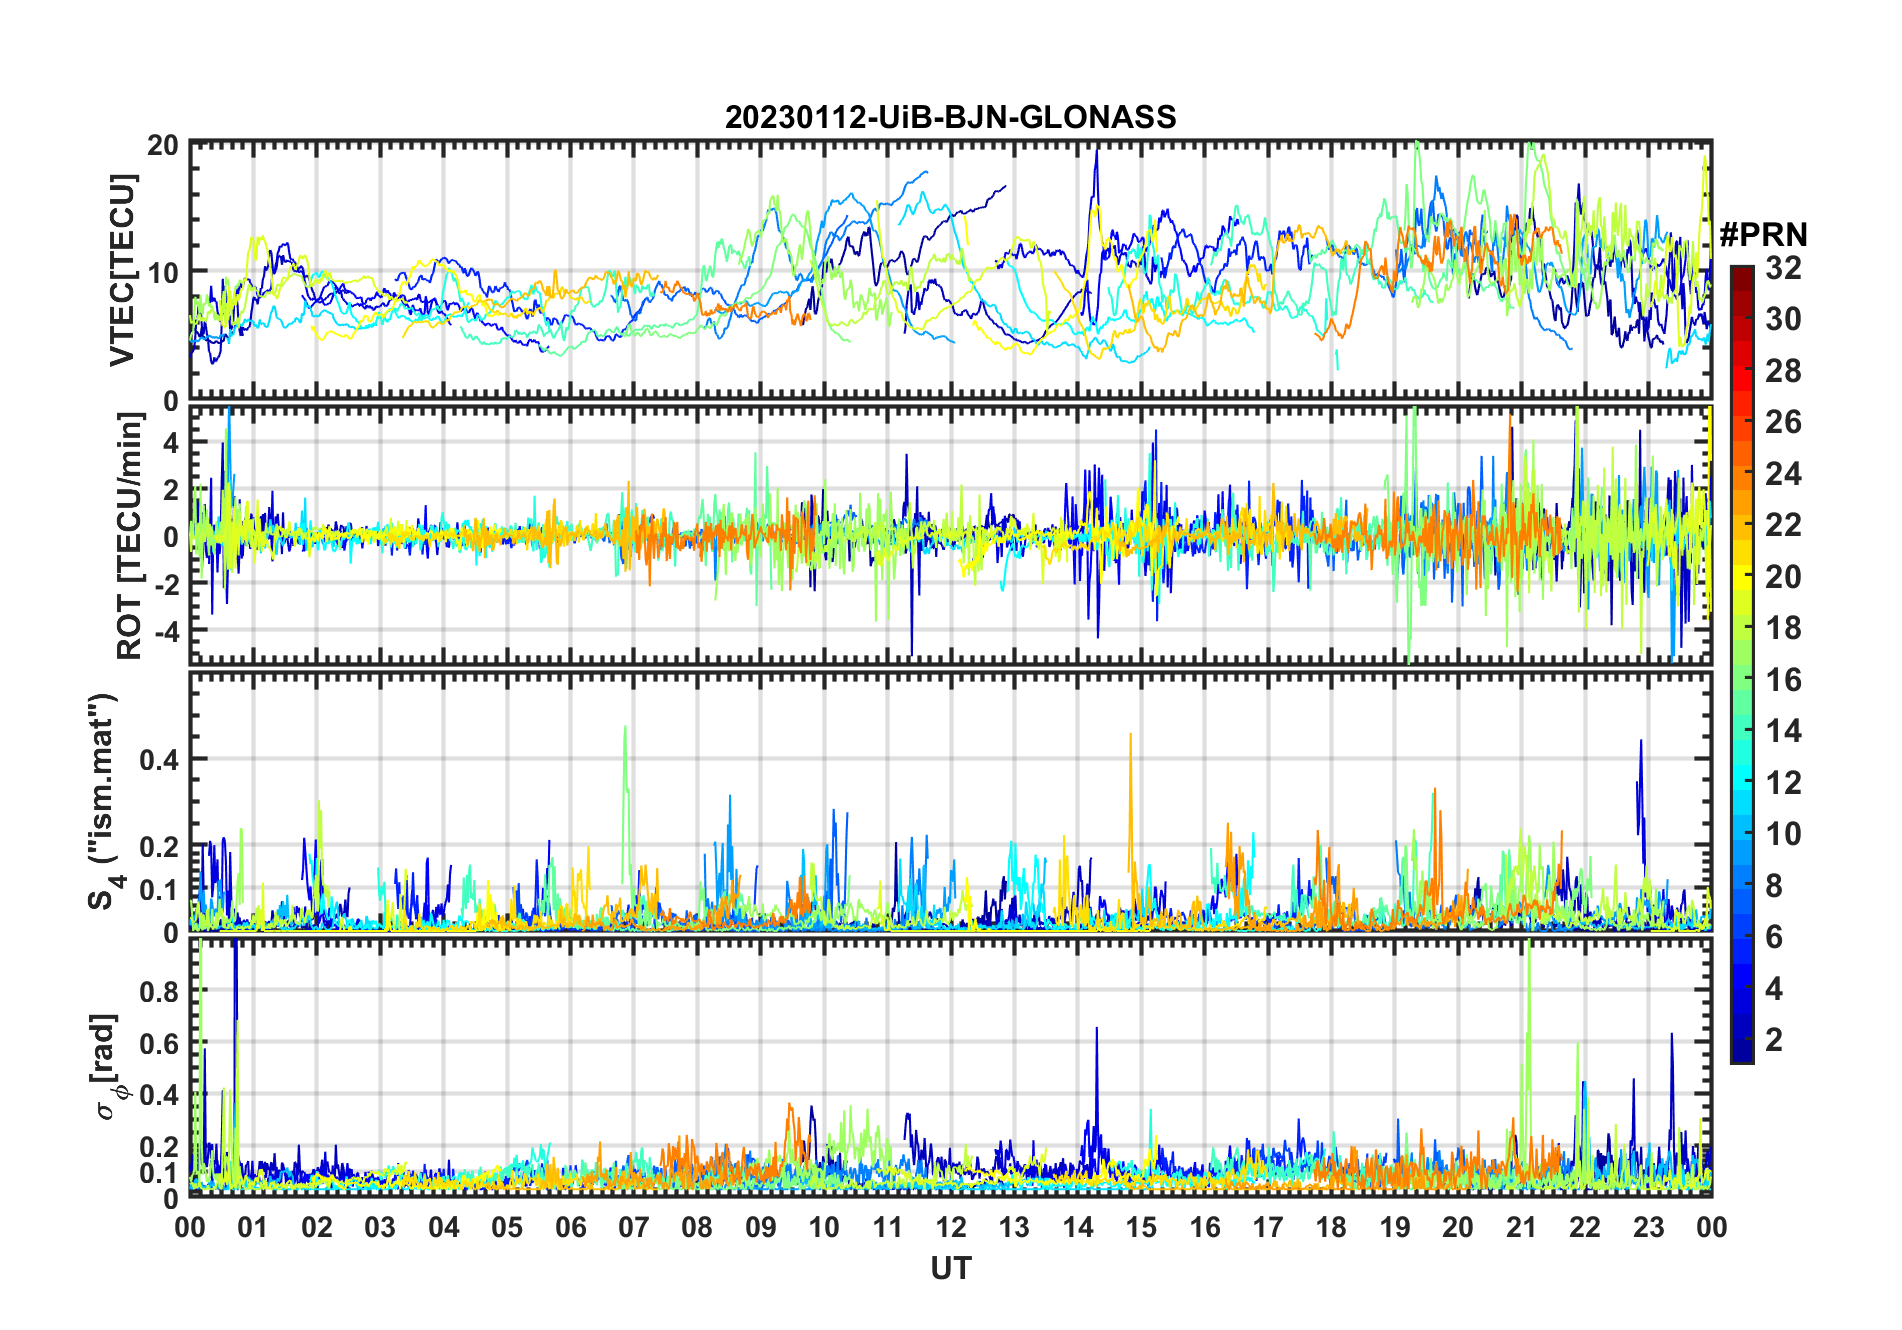This screenshot has width=1902, height=1330.
Task: Click the ROT y-axis tick label -2
Action: (x=168, y=585)
